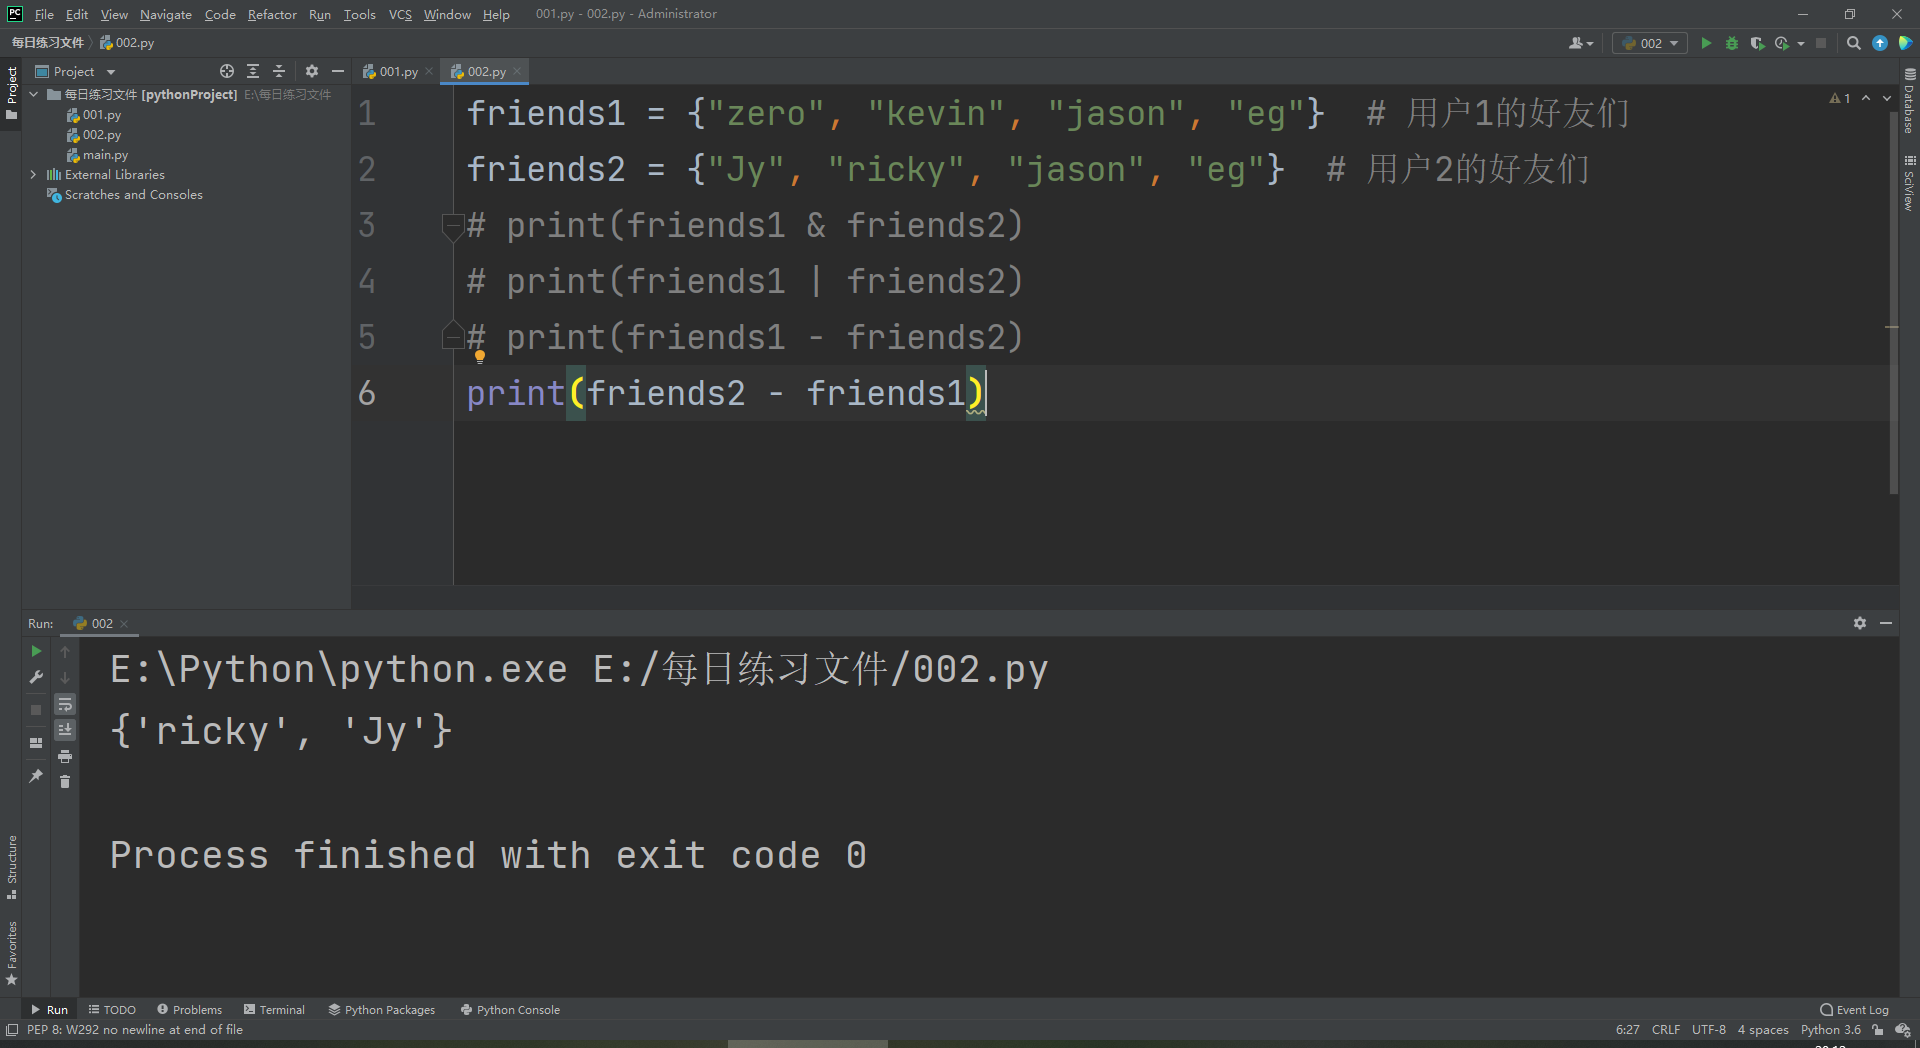This screenshot has height=1048, width=1920.
Task: Click the up-the-stack-trace arrow in Run panel
Action: (65, 651)
